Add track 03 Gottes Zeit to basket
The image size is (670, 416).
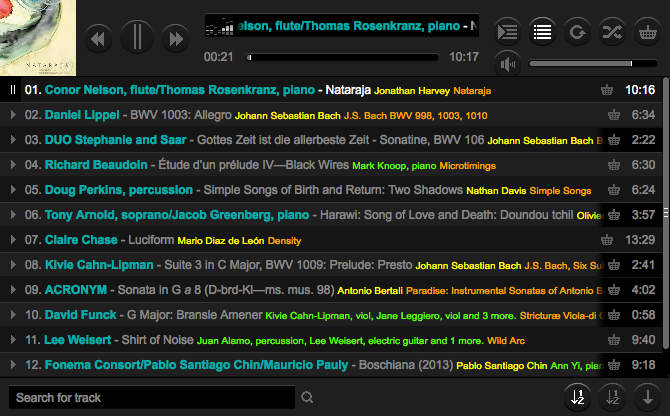click(614, 140)
